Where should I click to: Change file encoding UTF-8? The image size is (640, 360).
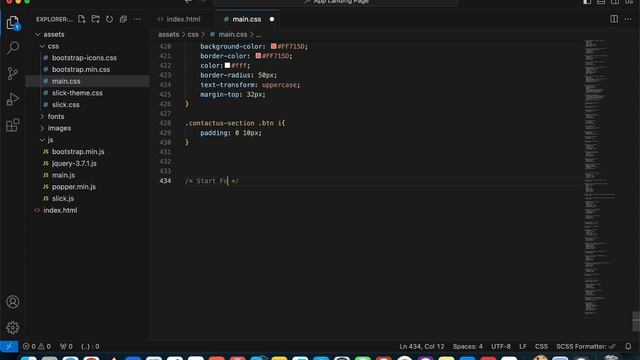tap(501, 347)
